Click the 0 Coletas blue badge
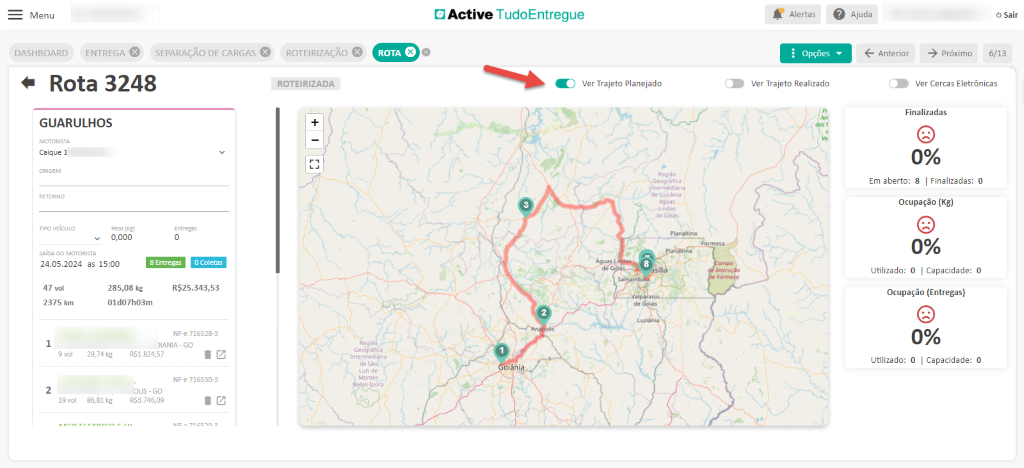 point(208,262)
